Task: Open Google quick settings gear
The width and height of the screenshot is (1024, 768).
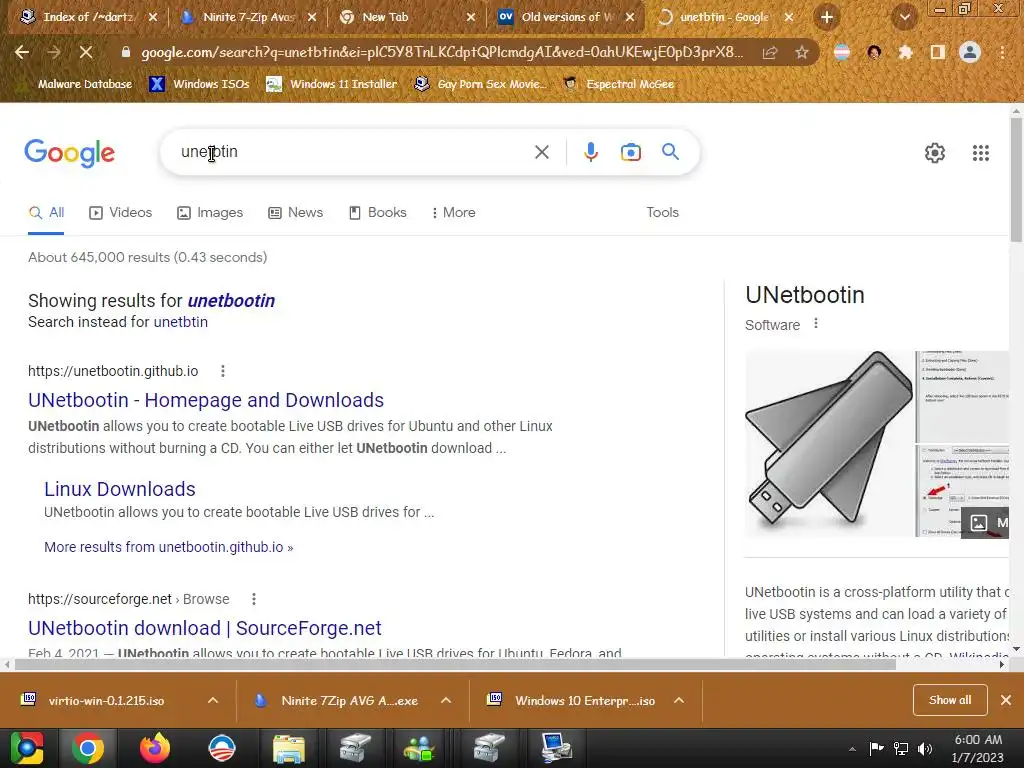Action: pyautogui.click(x=935, y=153)
